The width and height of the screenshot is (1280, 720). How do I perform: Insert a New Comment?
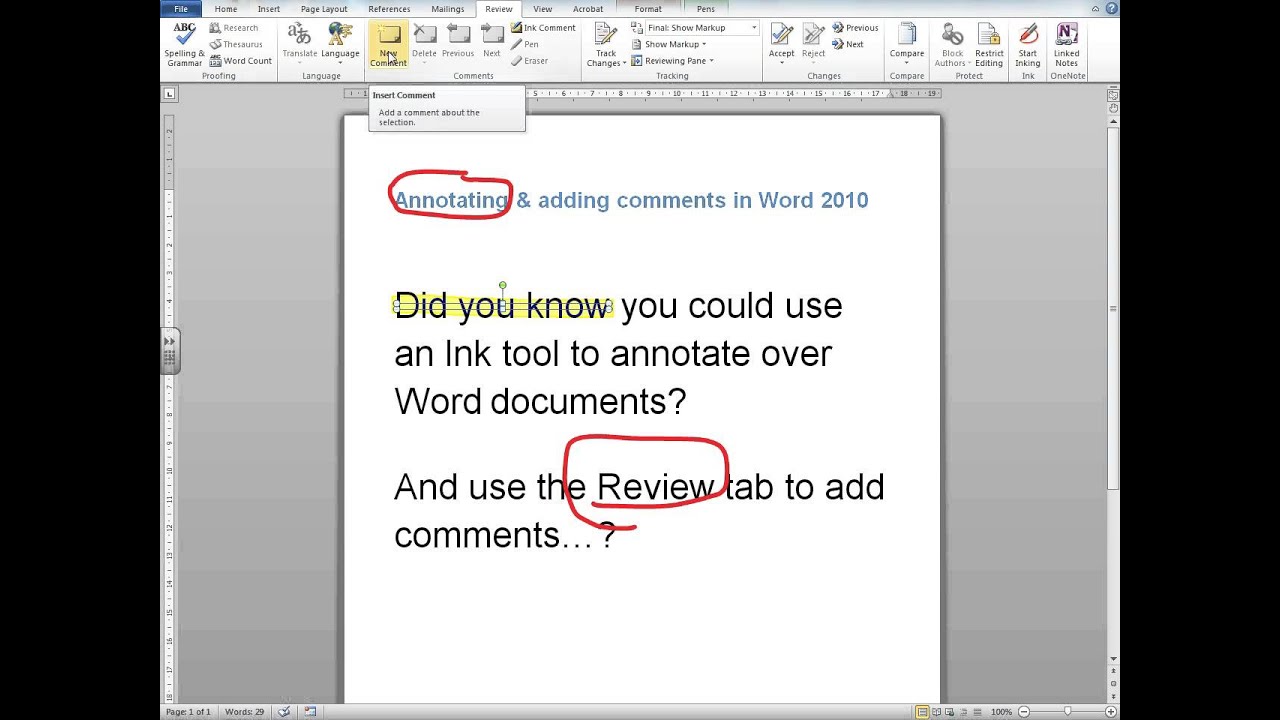click(388, 45)
